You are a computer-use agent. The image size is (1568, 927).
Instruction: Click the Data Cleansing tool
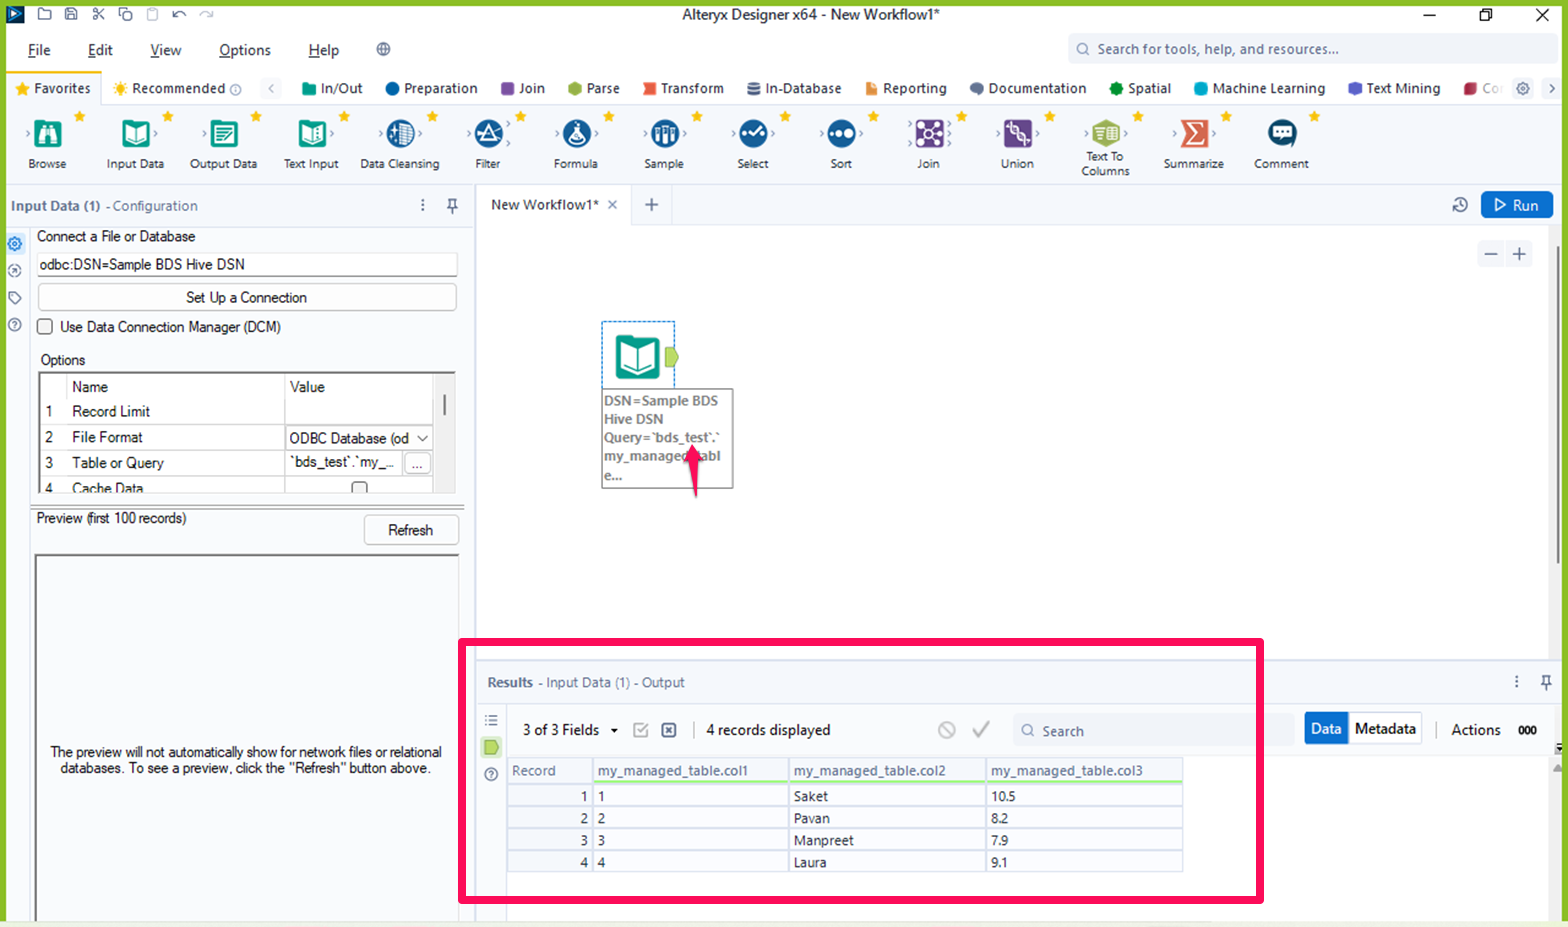point(400,133)
